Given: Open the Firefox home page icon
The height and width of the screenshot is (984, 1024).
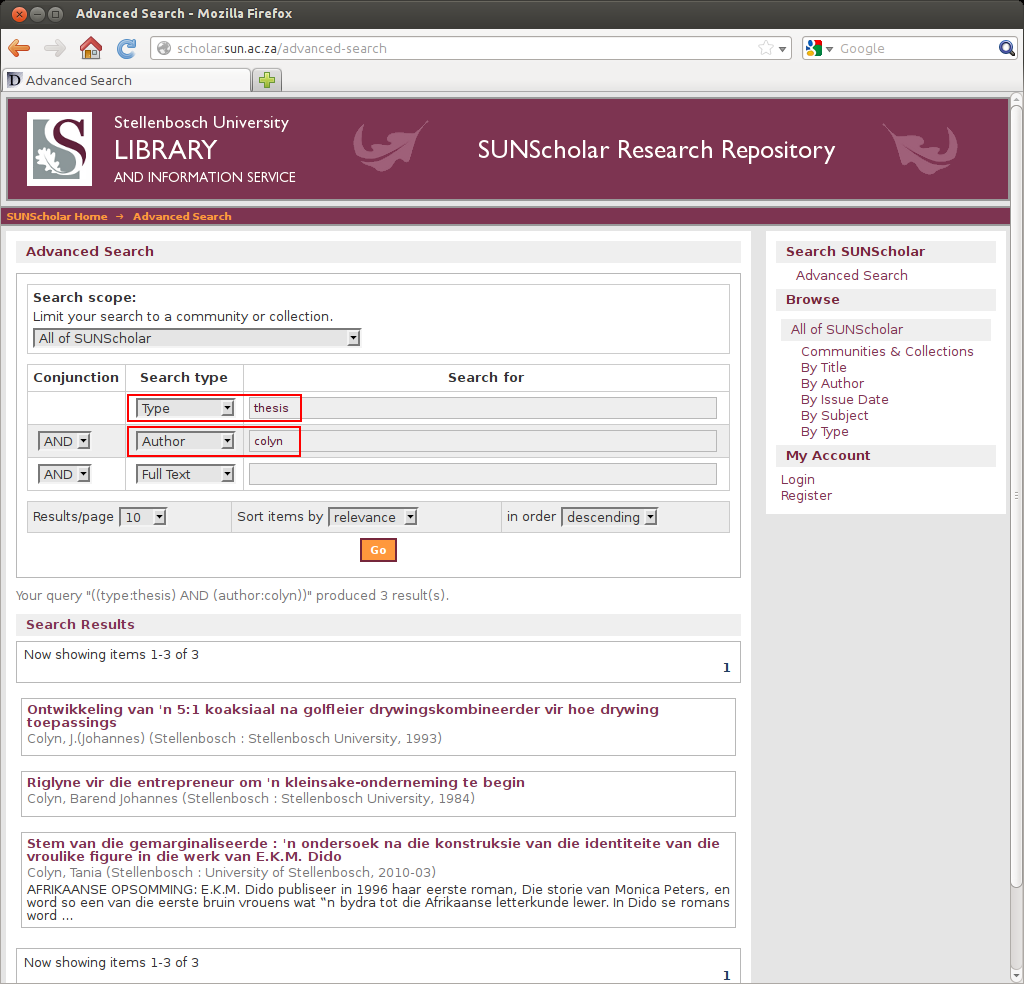Looking at the screenshot, I should pyautogui.click(x=91, y=48).
